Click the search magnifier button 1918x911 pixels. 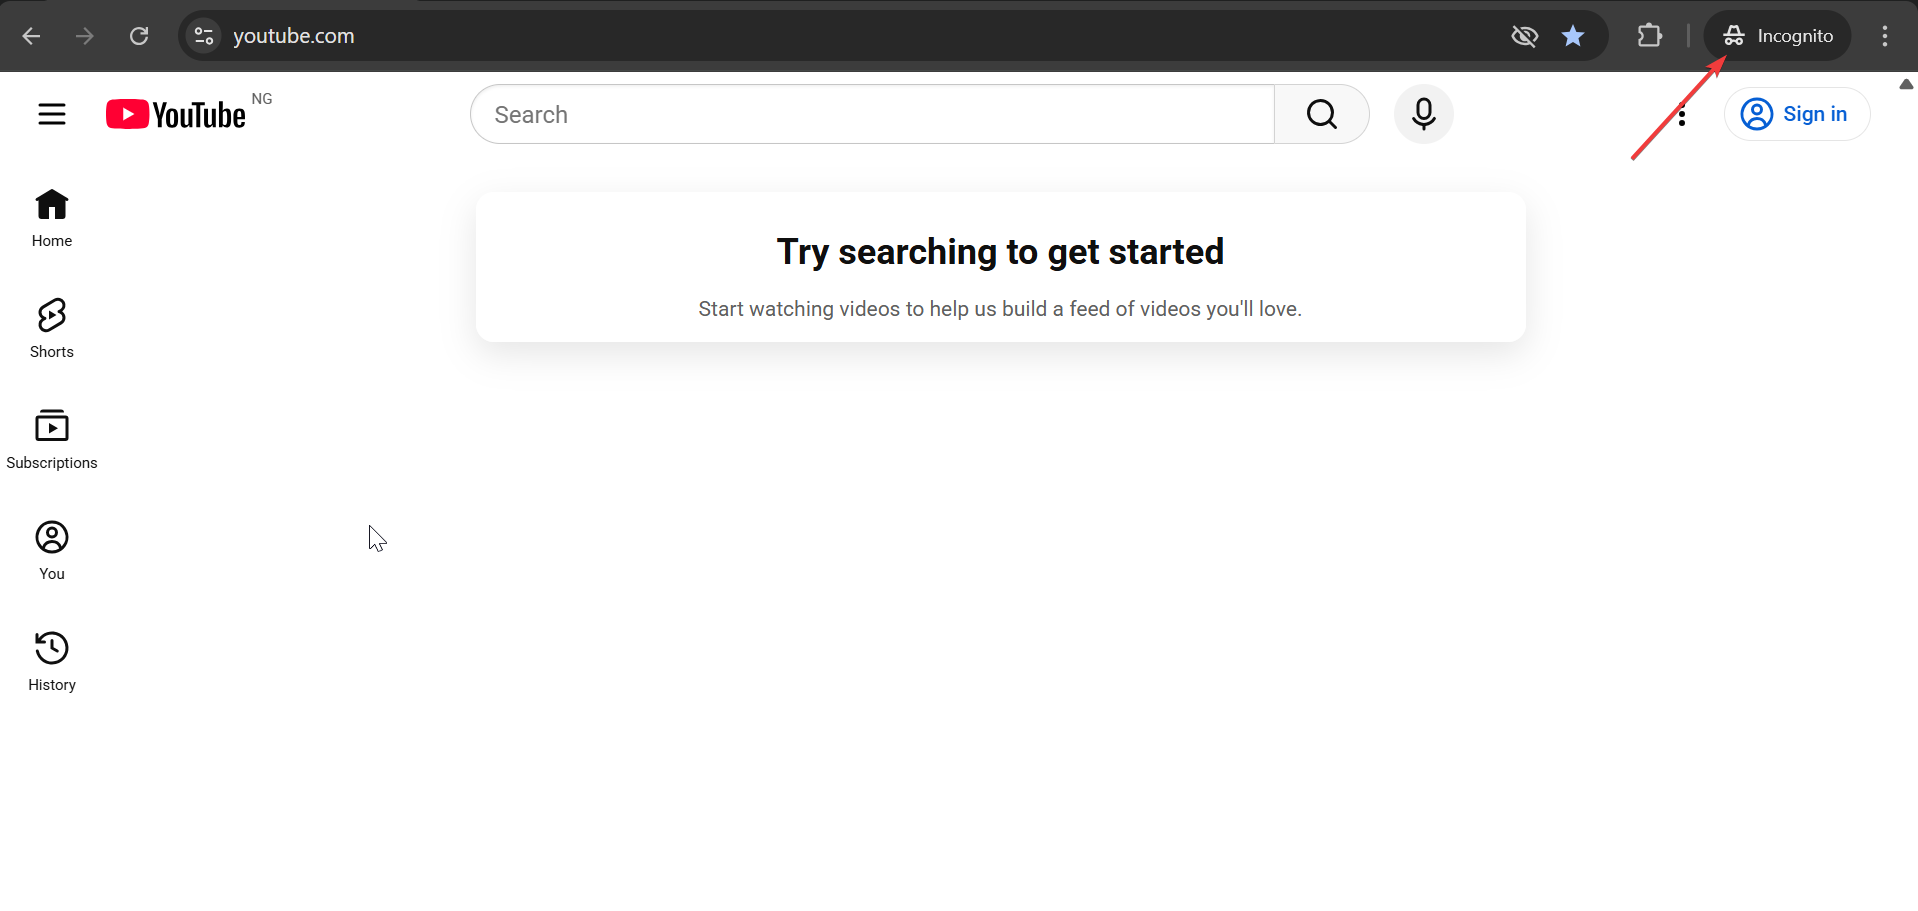(1321, 114)
